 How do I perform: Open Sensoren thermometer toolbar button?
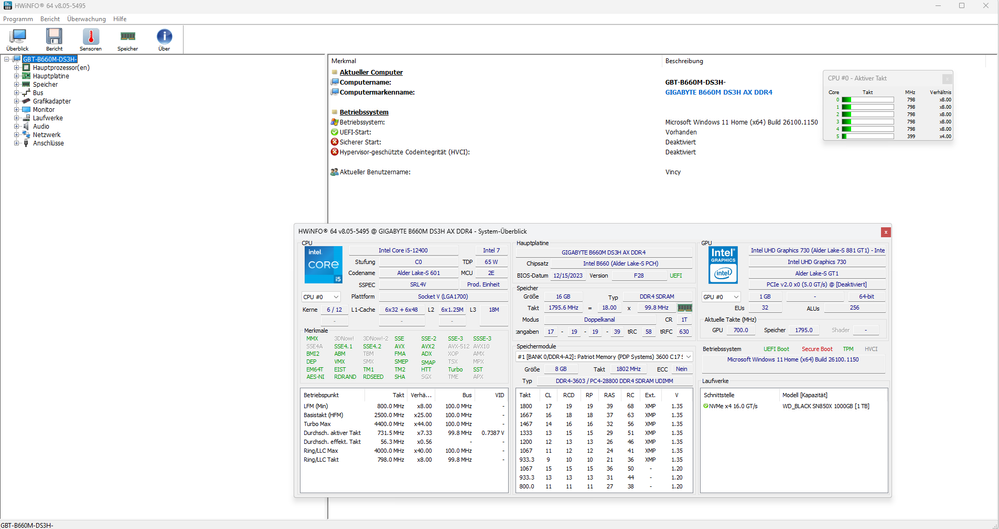point(91,37)
